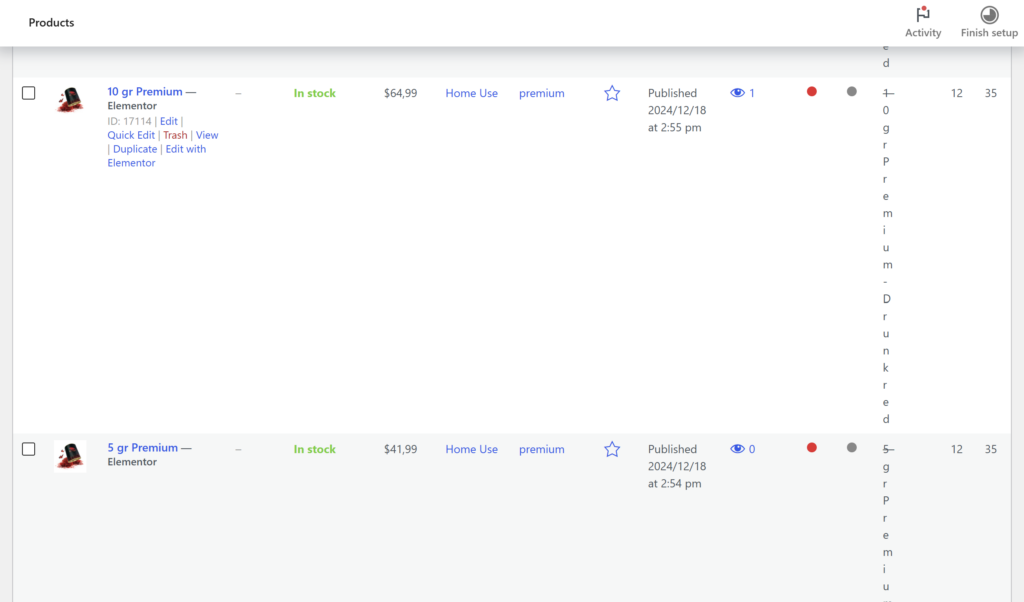Image resolution: width=1024 pixels, height=602 pixels.
Task: Click value 35 in 10 gr Premium row
Action: click(x=991, y=93)
